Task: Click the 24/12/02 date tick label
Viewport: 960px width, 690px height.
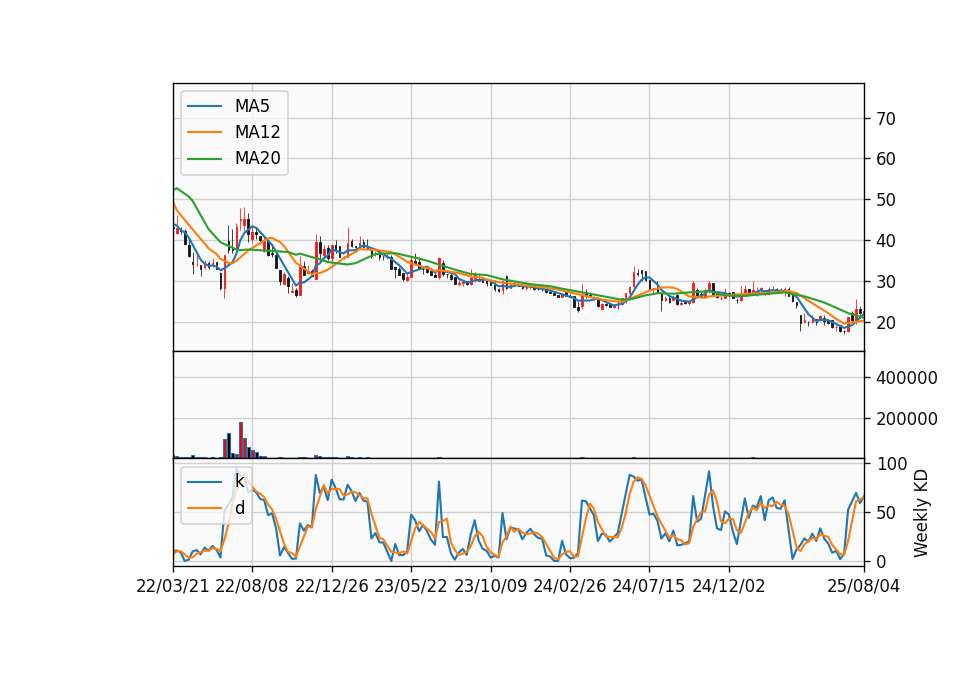Action: [729, 587]
